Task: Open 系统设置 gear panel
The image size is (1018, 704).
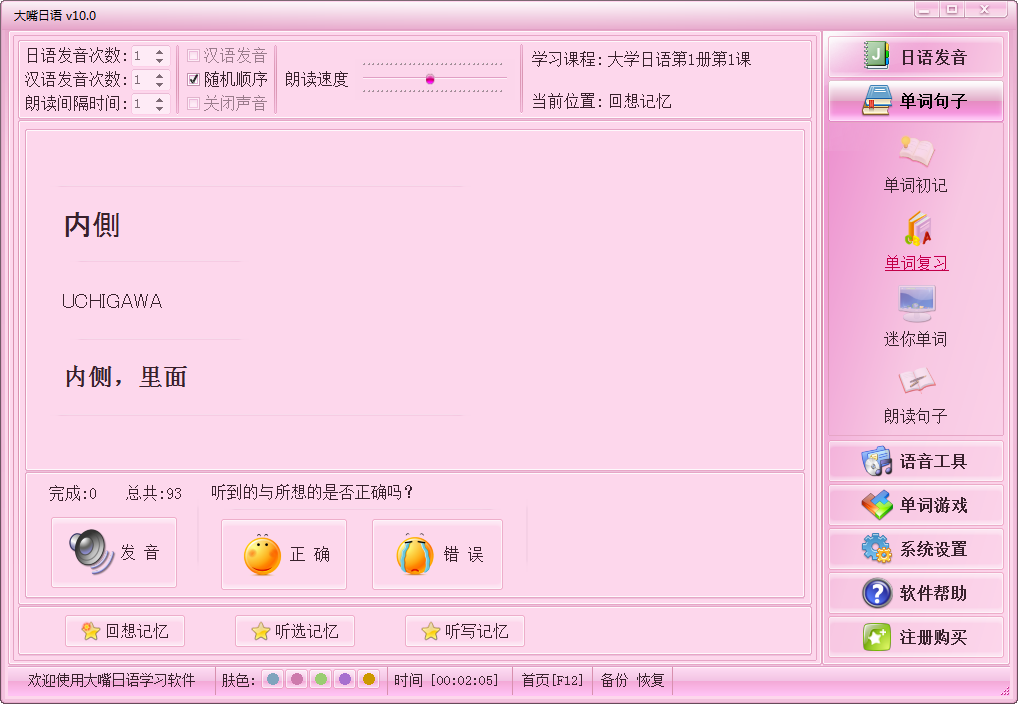Action: tap(915, 549)
